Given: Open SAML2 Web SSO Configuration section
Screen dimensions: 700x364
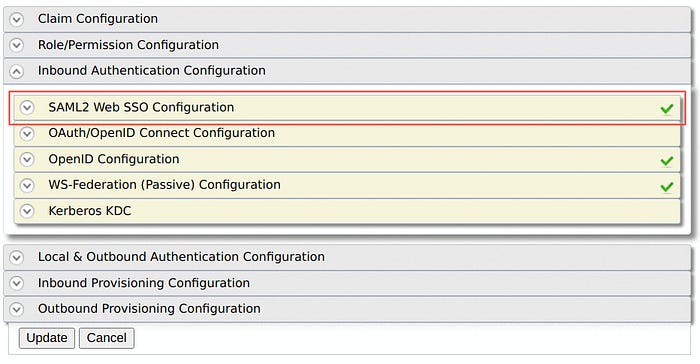Looking at the screenshot, I should pyautogui.click(x=347, y=108).
